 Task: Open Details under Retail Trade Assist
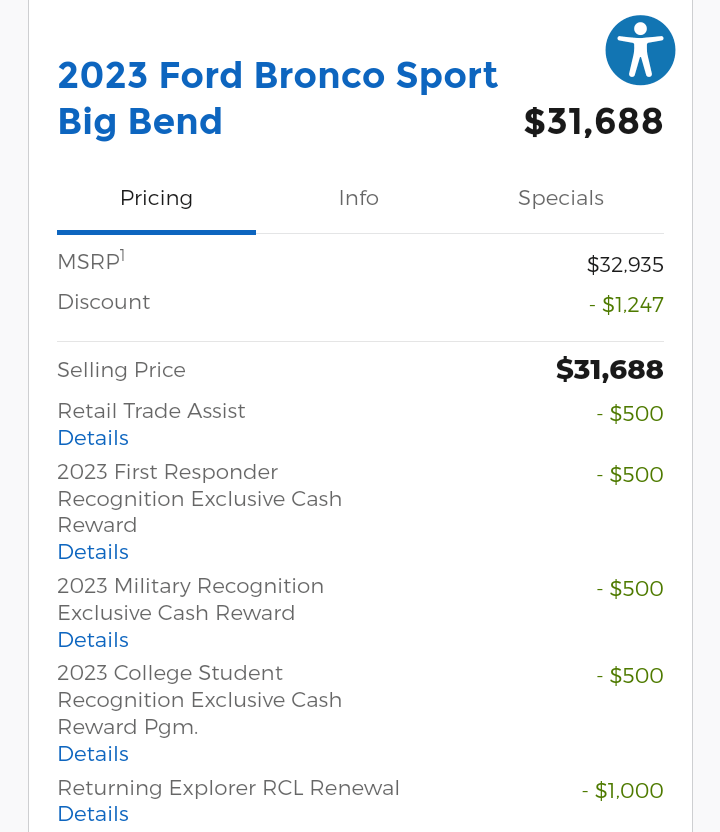(x=93, y=438)
